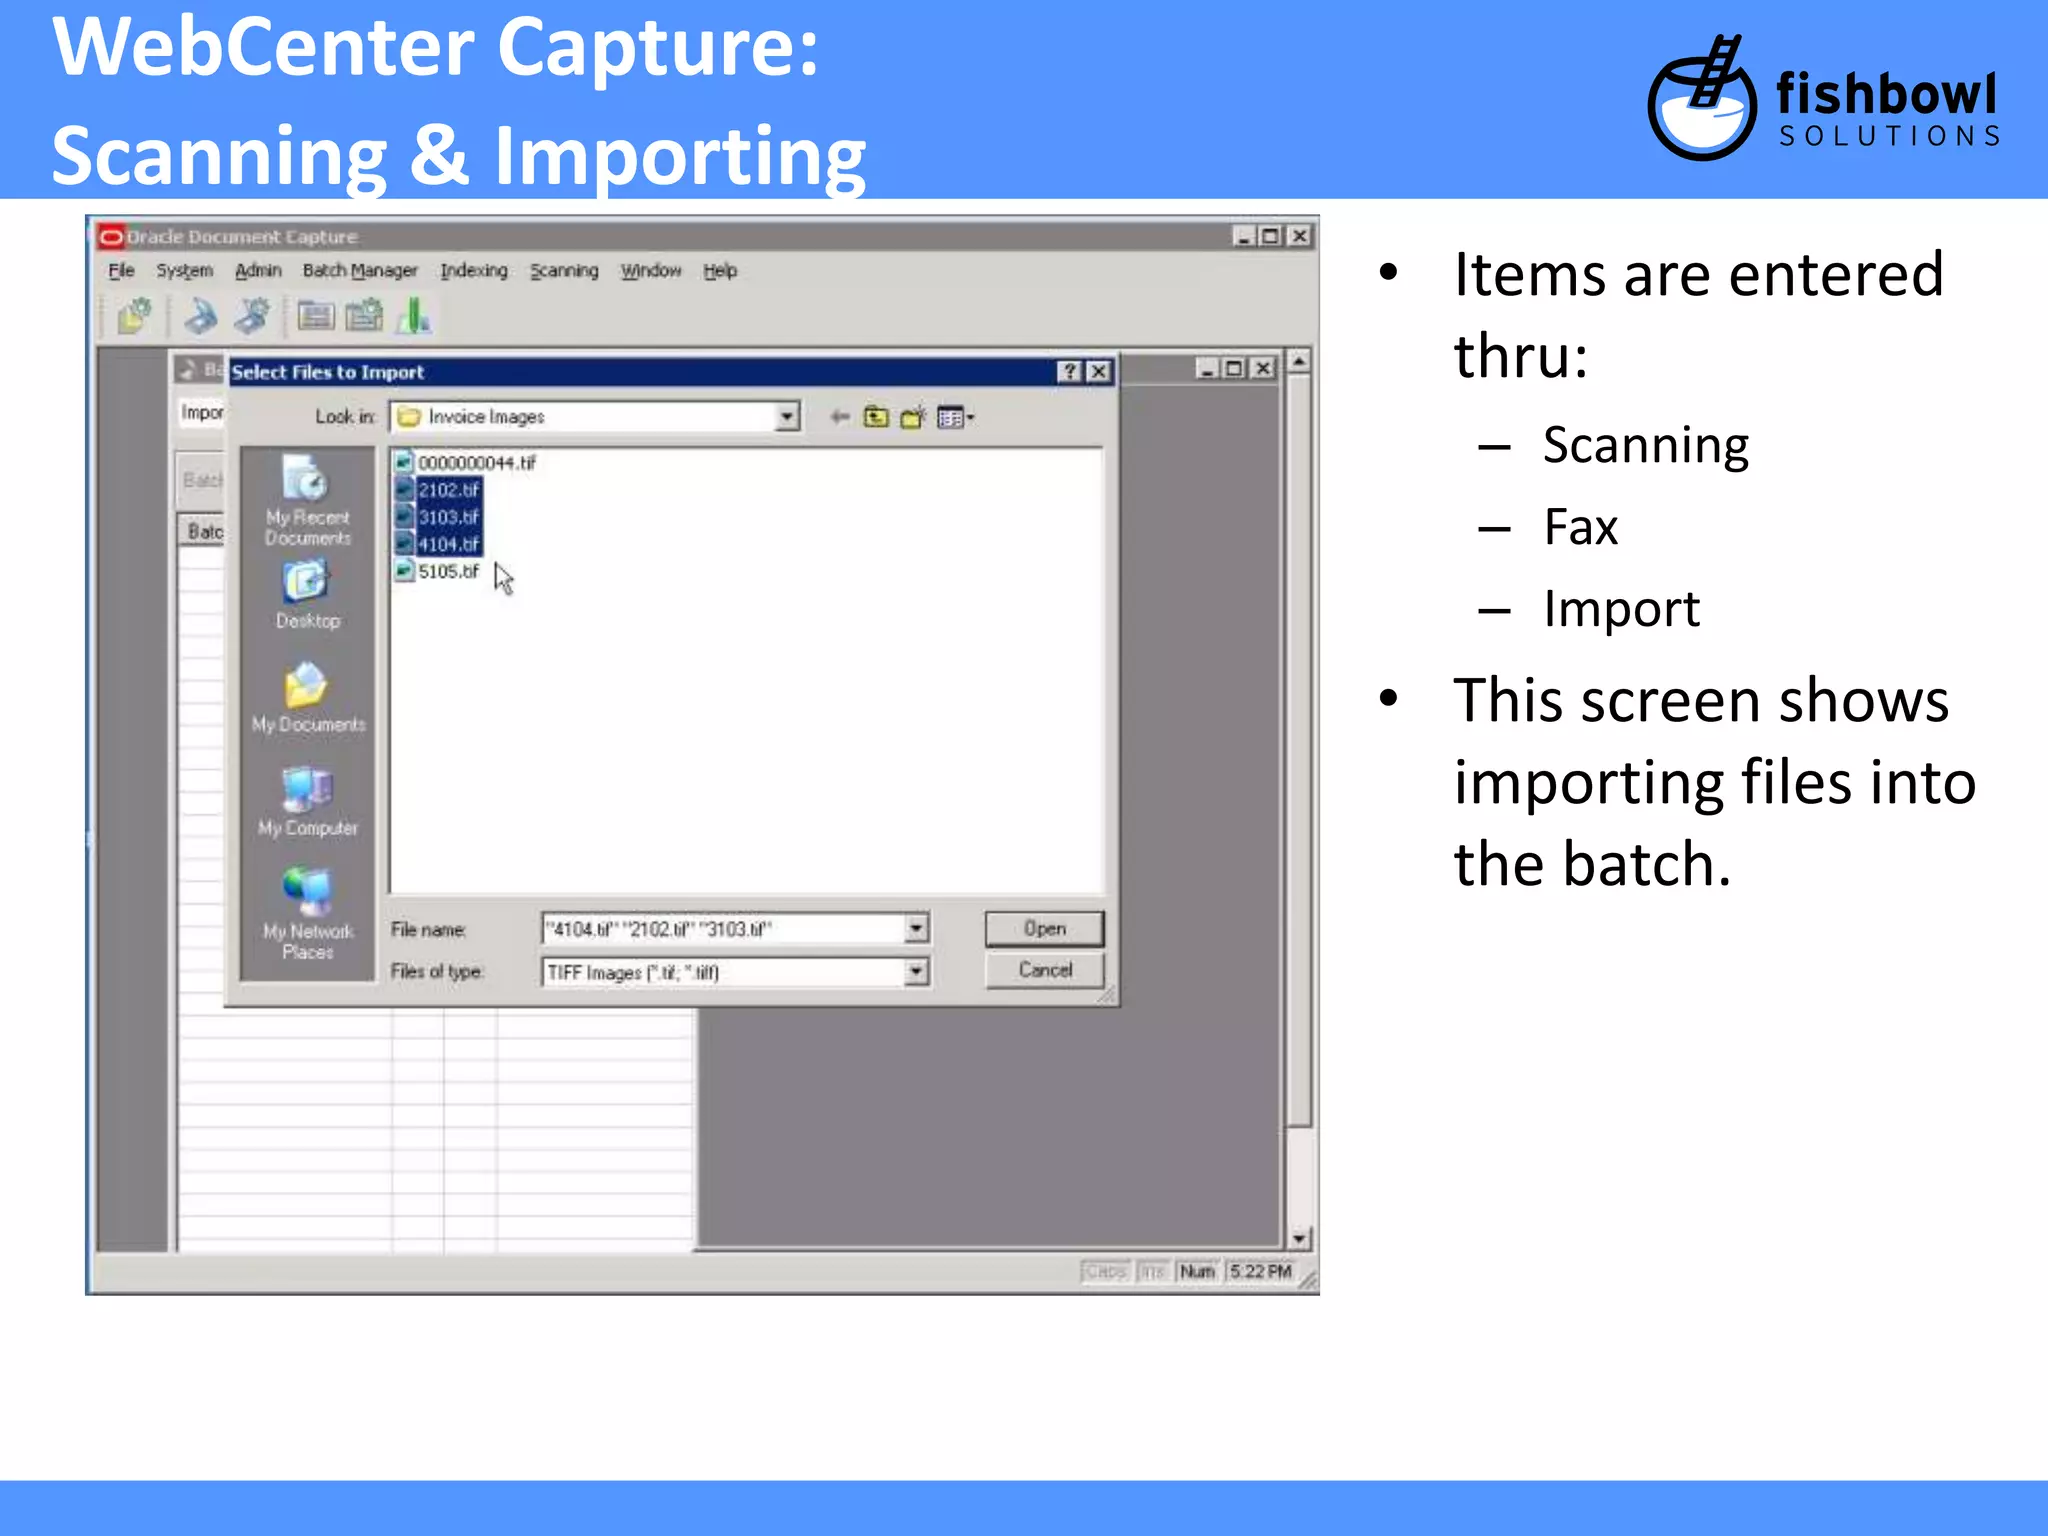Open the Admin menu

(x=258, y=271)
